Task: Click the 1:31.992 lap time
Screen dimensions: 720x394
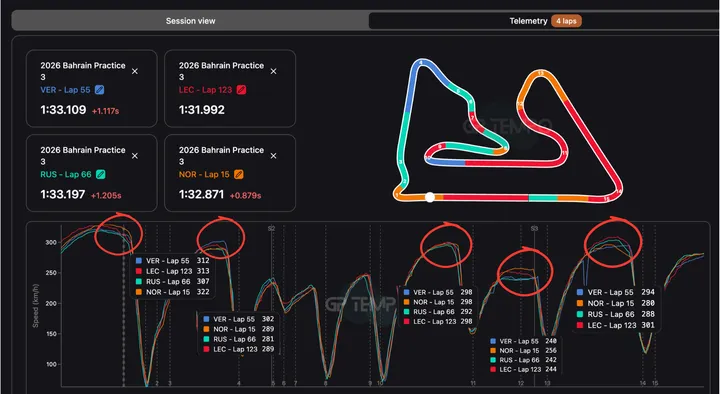Action: pyautogui.click(x=202, y=110)
